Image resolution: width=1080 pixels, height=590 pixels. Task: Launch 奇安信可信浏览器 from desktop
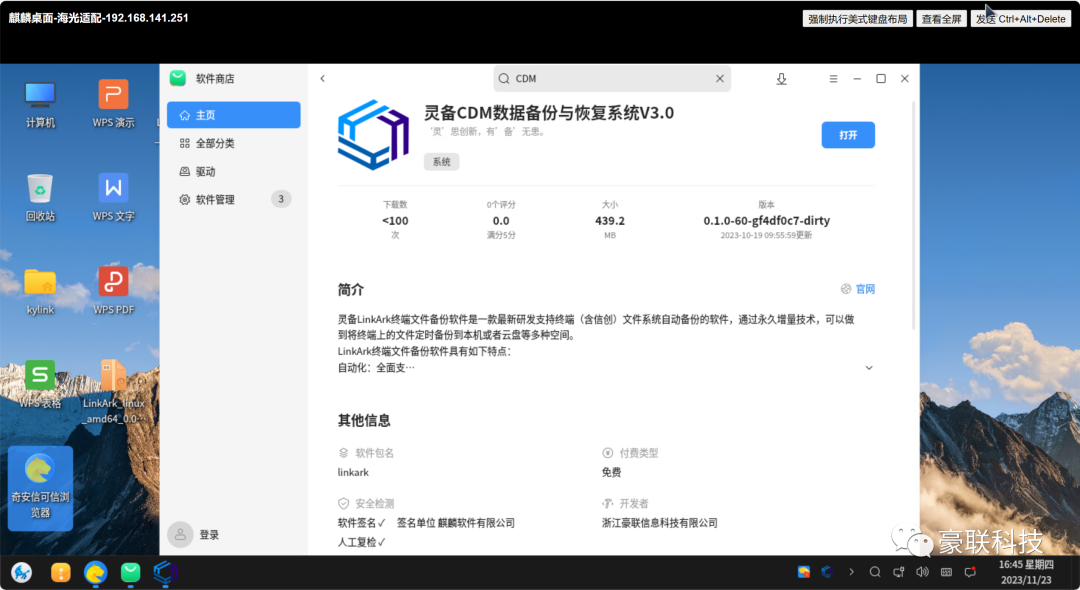coord(40,487)
